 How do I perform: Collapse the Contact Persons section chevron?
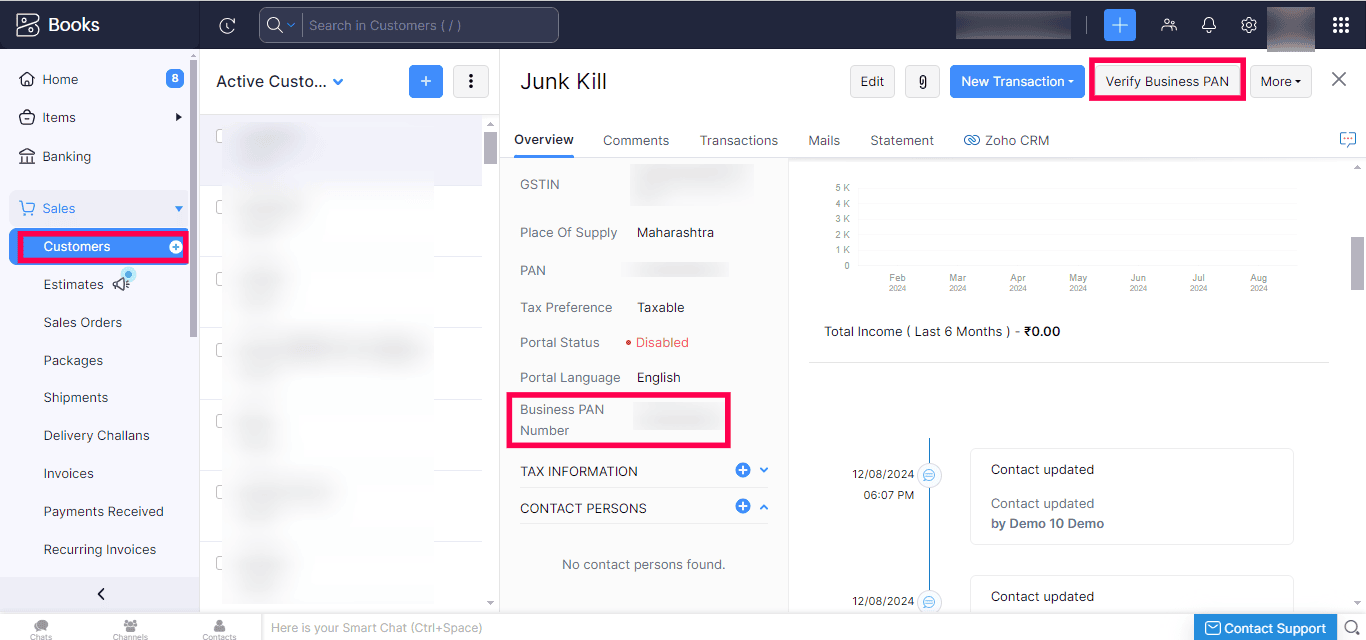[764, 507]
